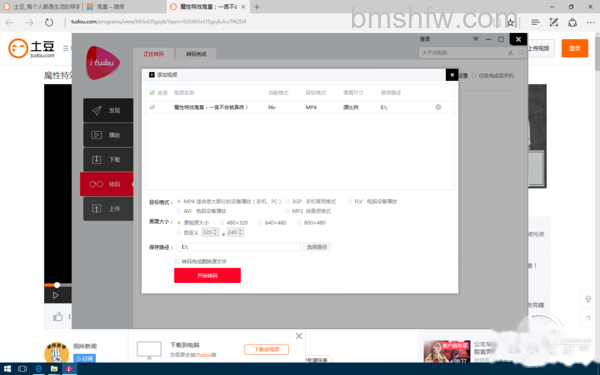
Task: Open the 发现 discover section in sidebar
Action: point(108,110)
